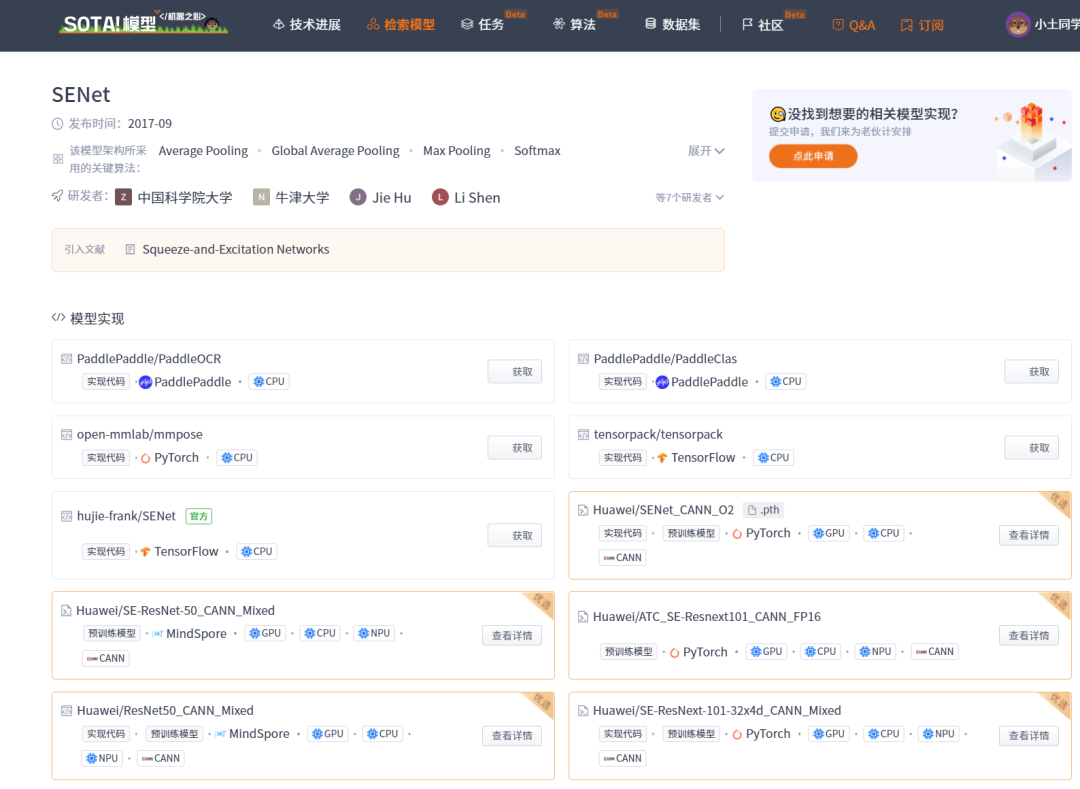Click GPU tag in SE-ResNext-101-32x4d_CANN_Mixed card

click(828, 734)
